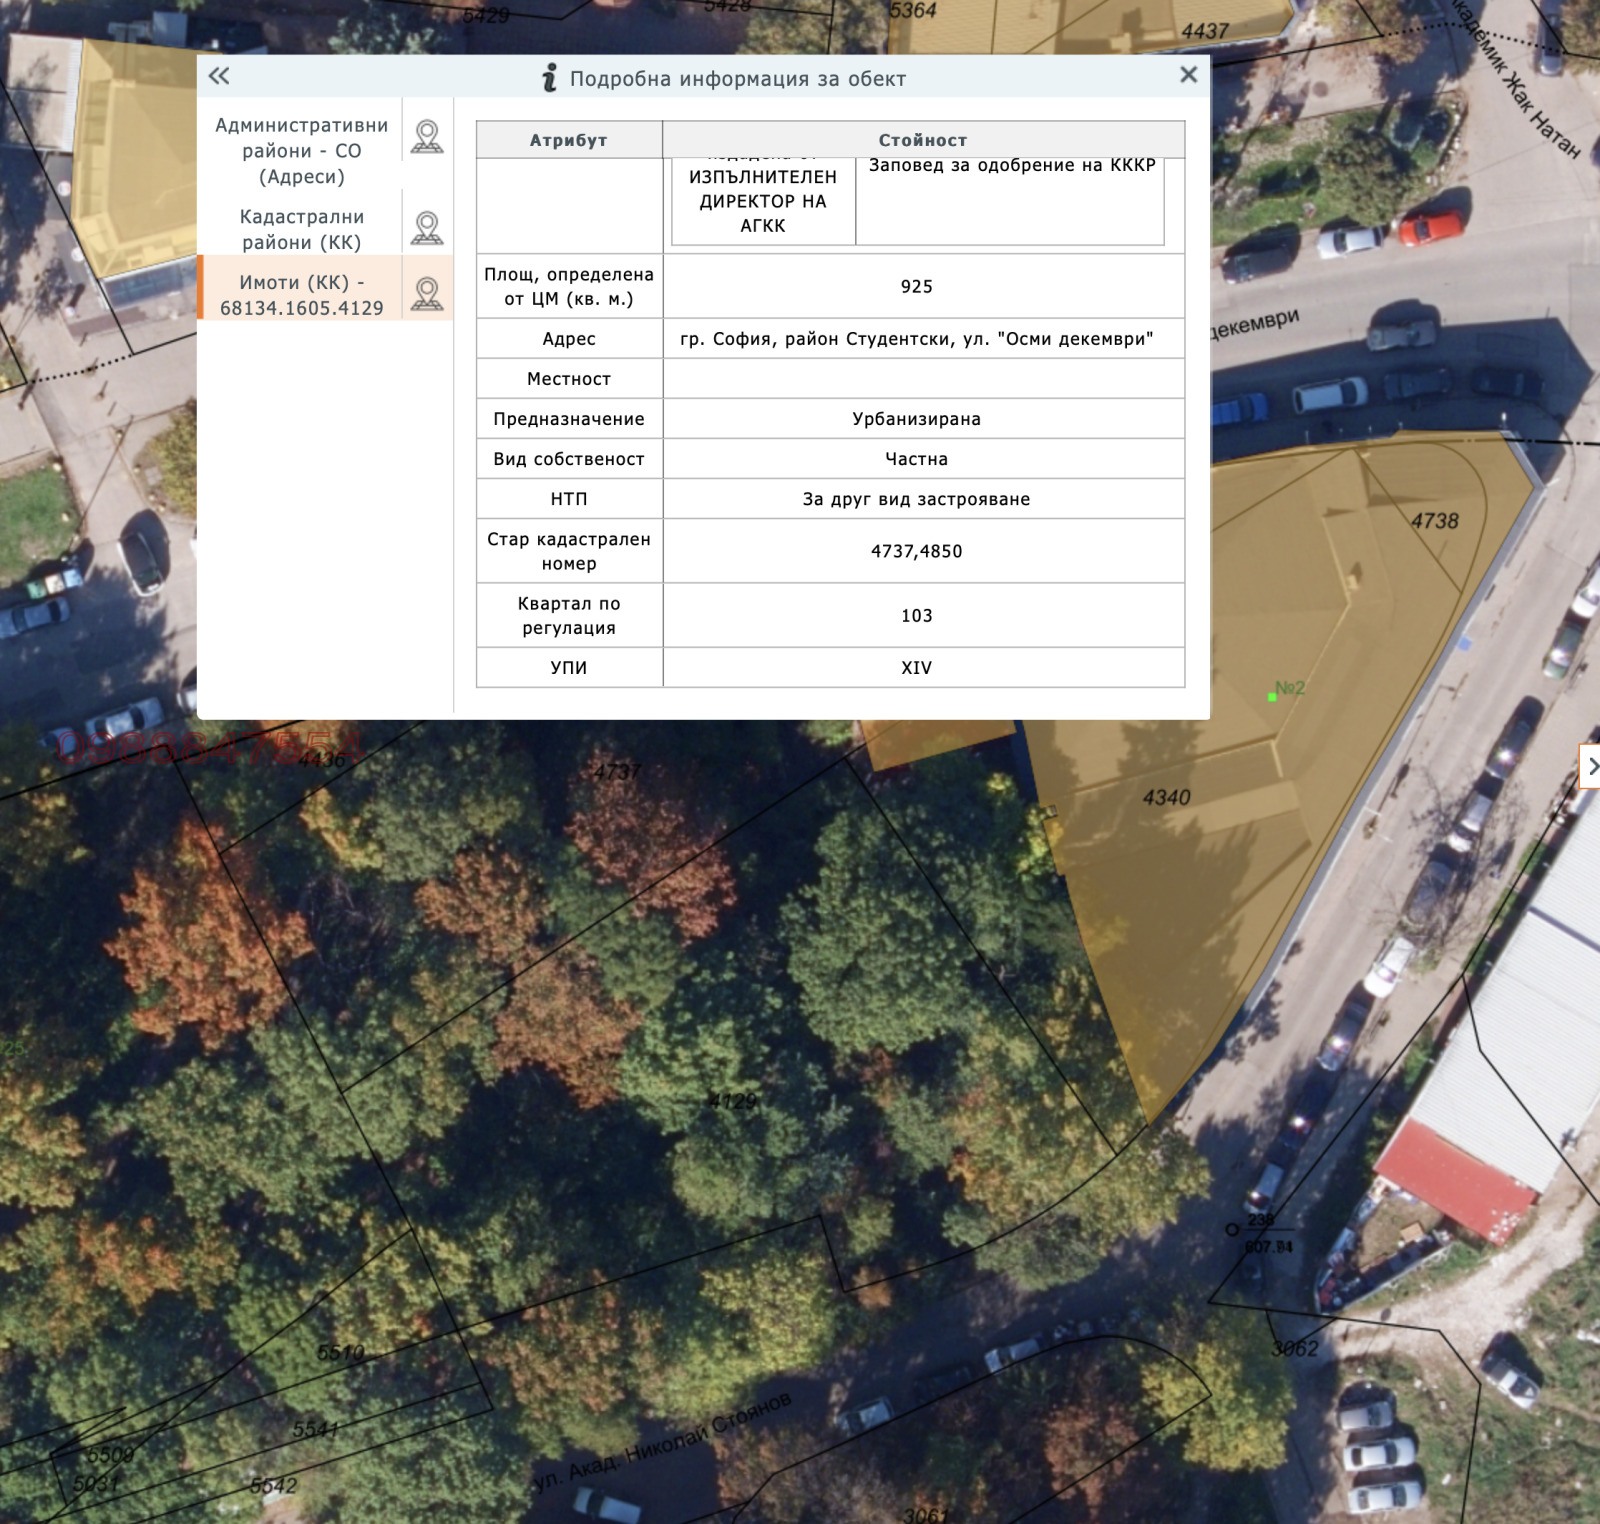Select parcel 4340 on the aerial map

click(1168, 798)
